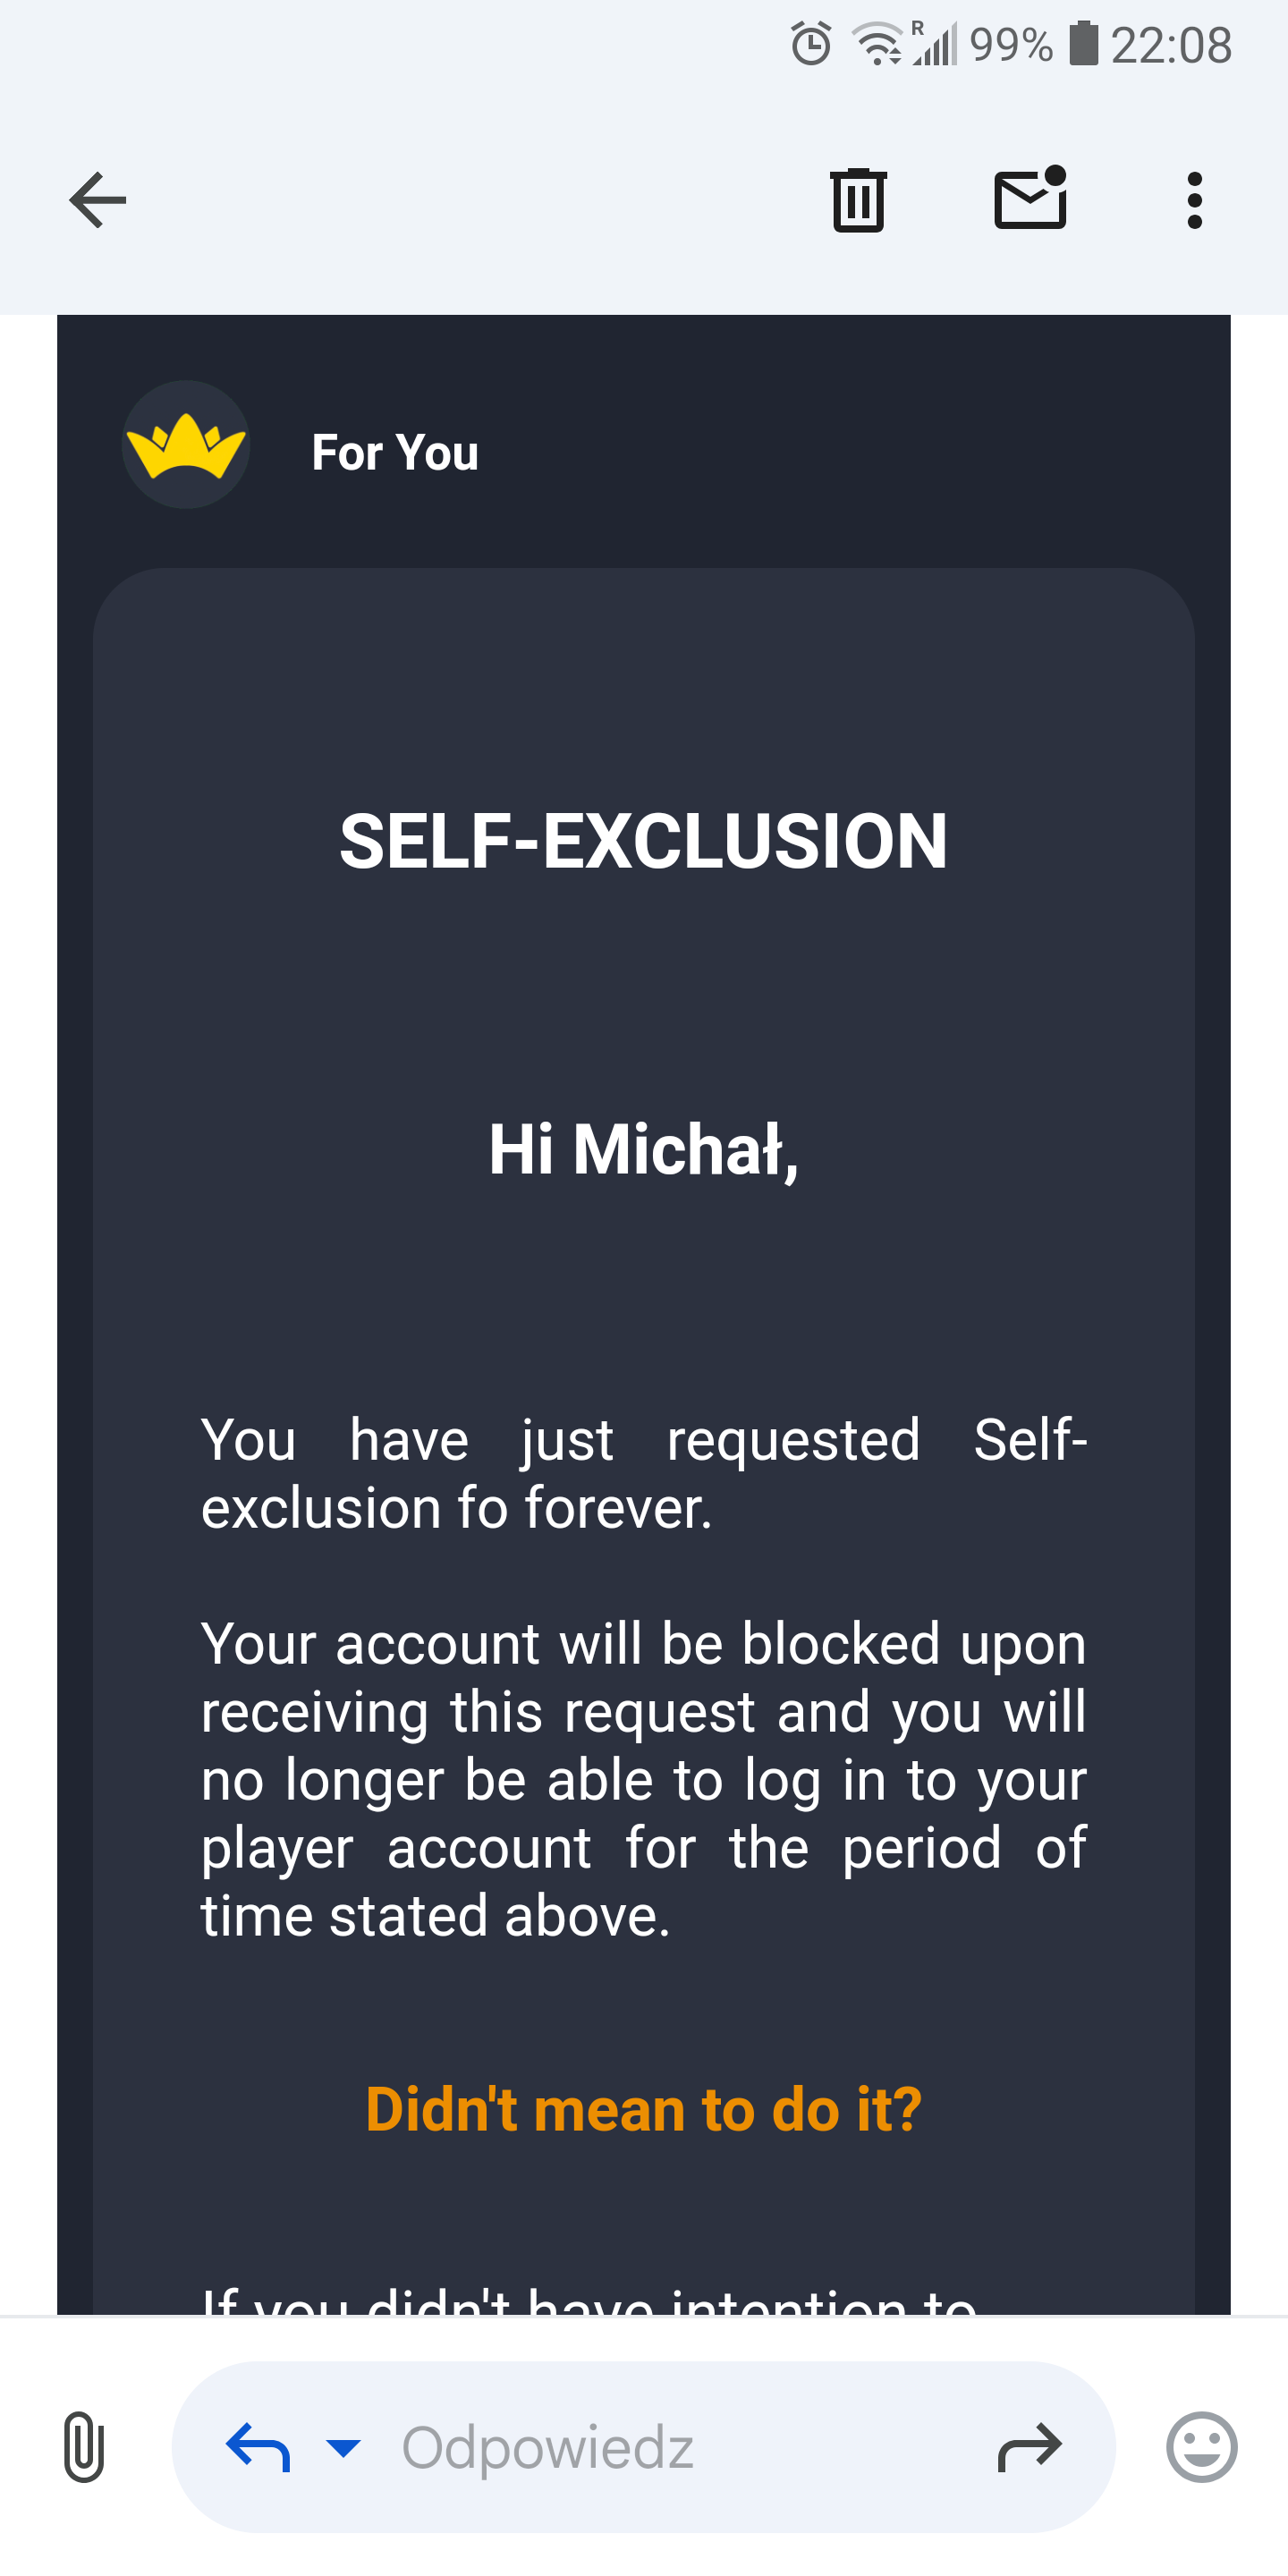Open the emoji reaction picker
1288x2576 pixels.
click(x=1201, y=2447)
